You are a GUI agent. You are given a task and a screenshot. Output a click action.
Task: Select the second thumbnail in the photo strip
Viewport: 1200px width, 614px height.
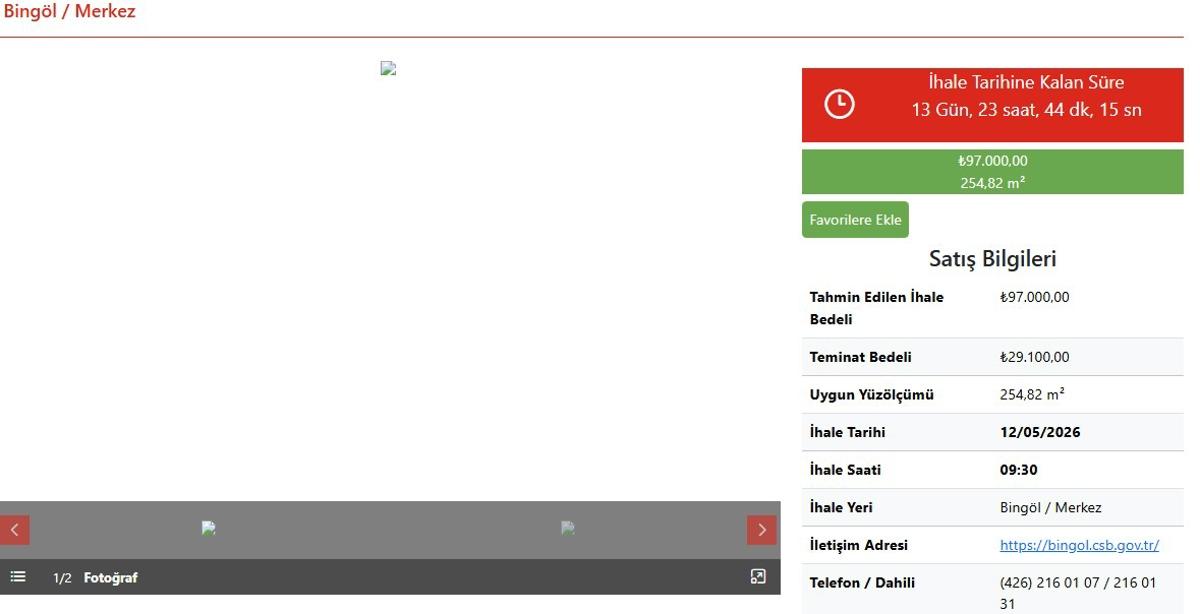click(x=568, y=528)
